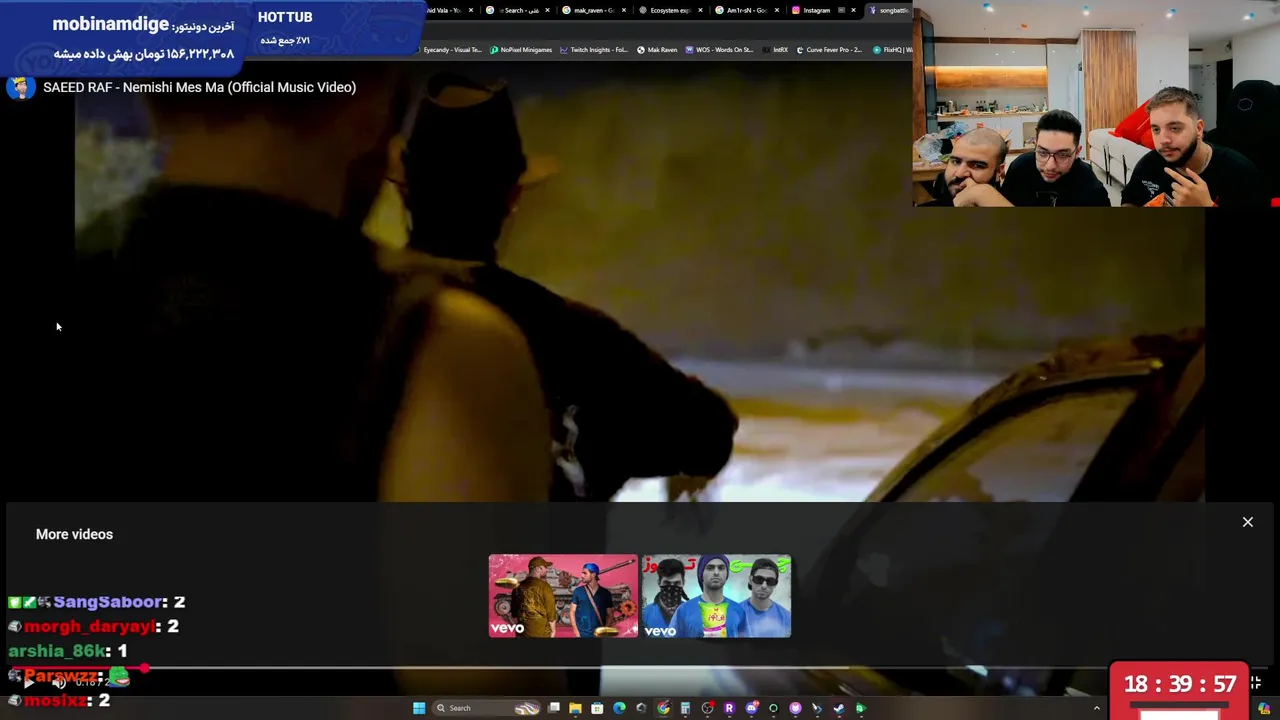Image resolution: width=1280 pixels, height=720 pixels.
Task: Close the Instagram tab
Action: coord(853,10)
